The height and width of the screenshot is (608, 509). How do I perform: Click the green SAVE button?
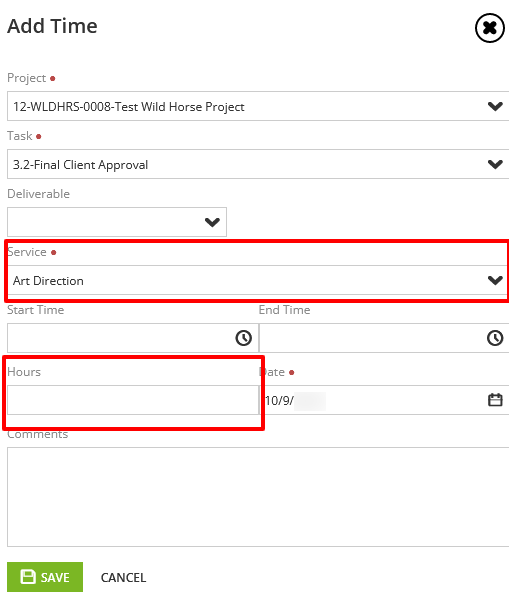coord(45,577)
